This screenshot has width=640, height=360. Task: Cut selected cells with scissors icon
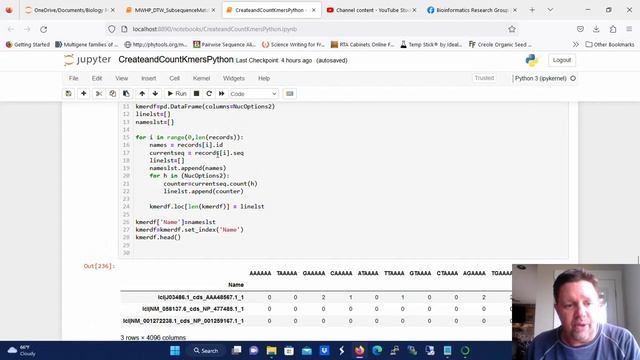click(99, 93)
